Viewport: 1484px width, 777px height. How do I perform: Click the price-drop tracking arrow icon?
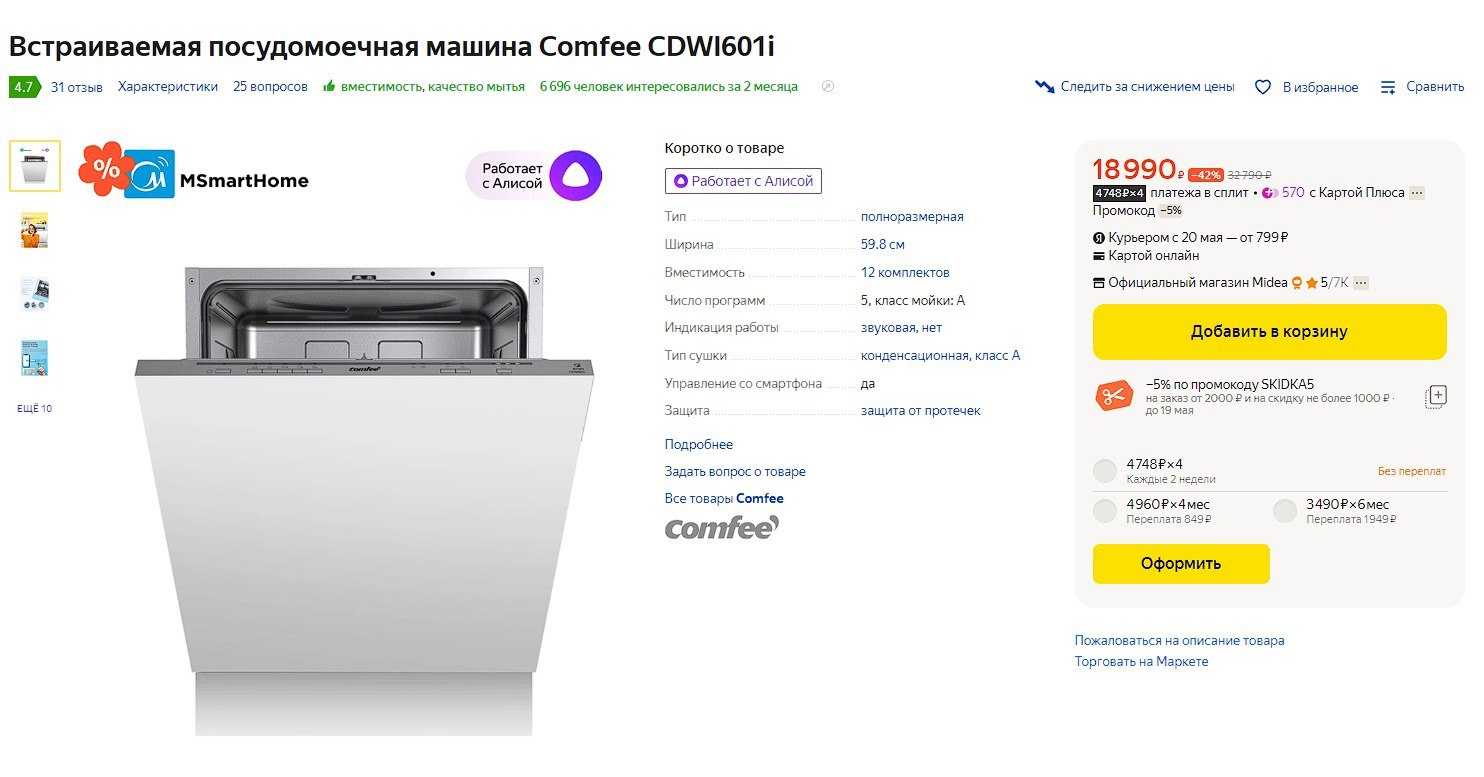[x=1044, y=87]
